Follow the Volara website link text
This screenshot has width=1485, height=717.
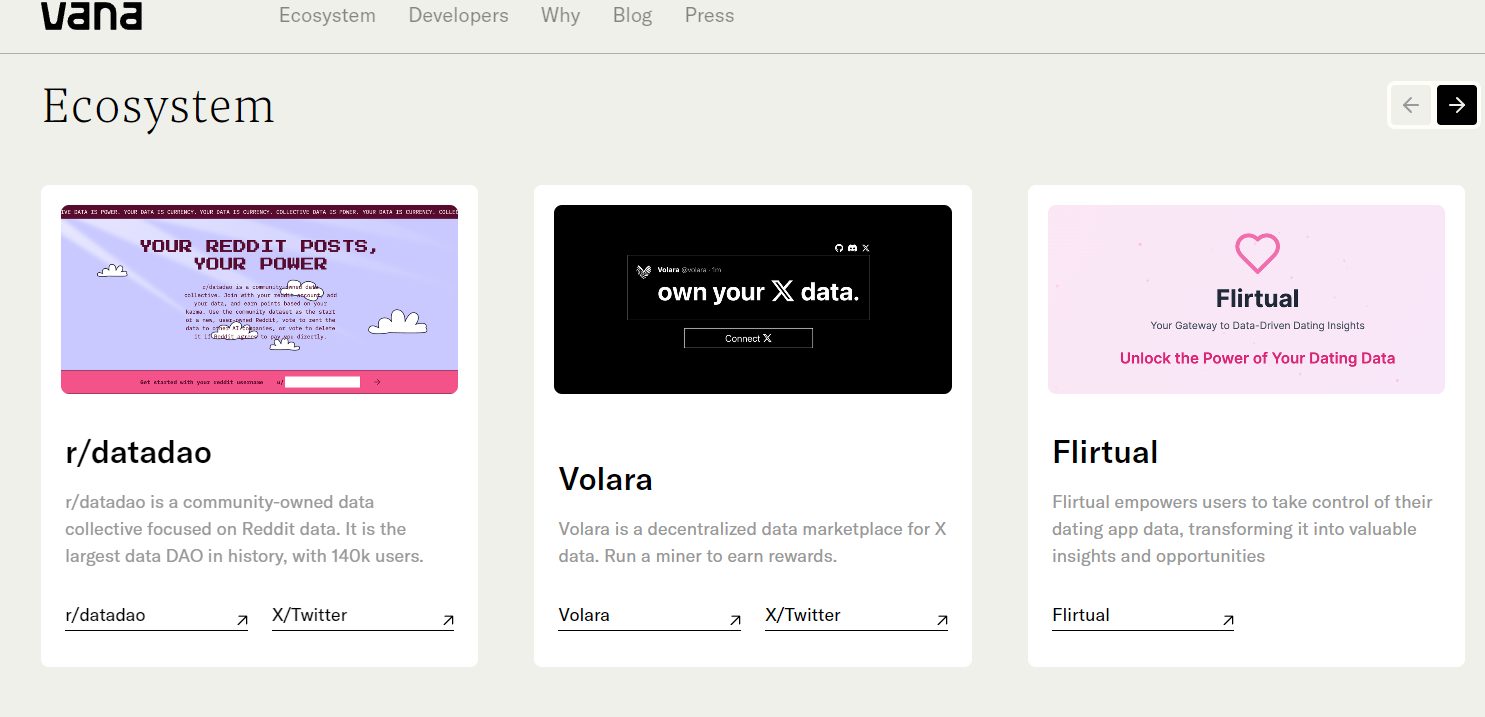pyautogui.click(x=584, y=615)
